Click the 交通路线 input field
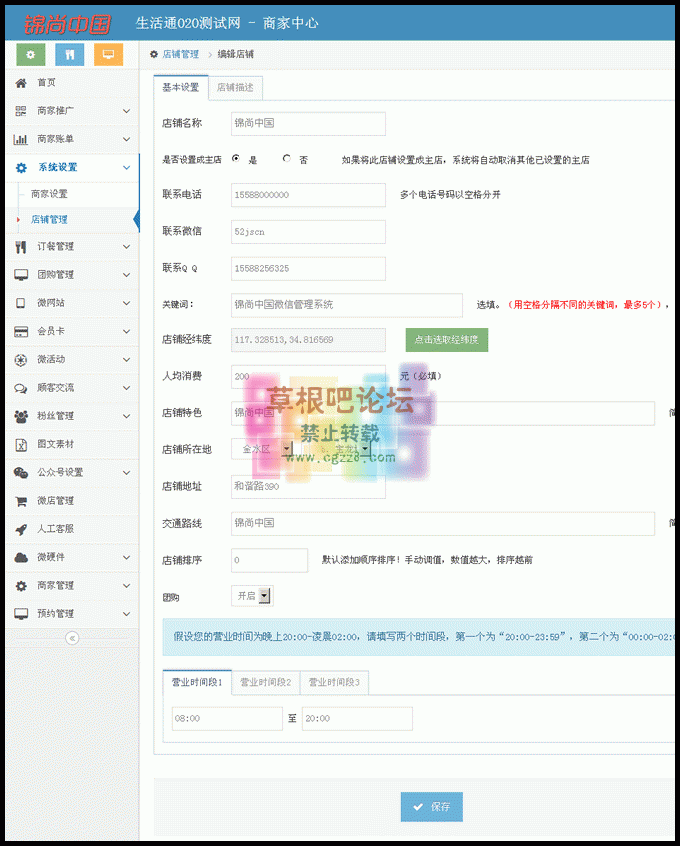The width and height of the screenshot is (680, 846). 443,523
